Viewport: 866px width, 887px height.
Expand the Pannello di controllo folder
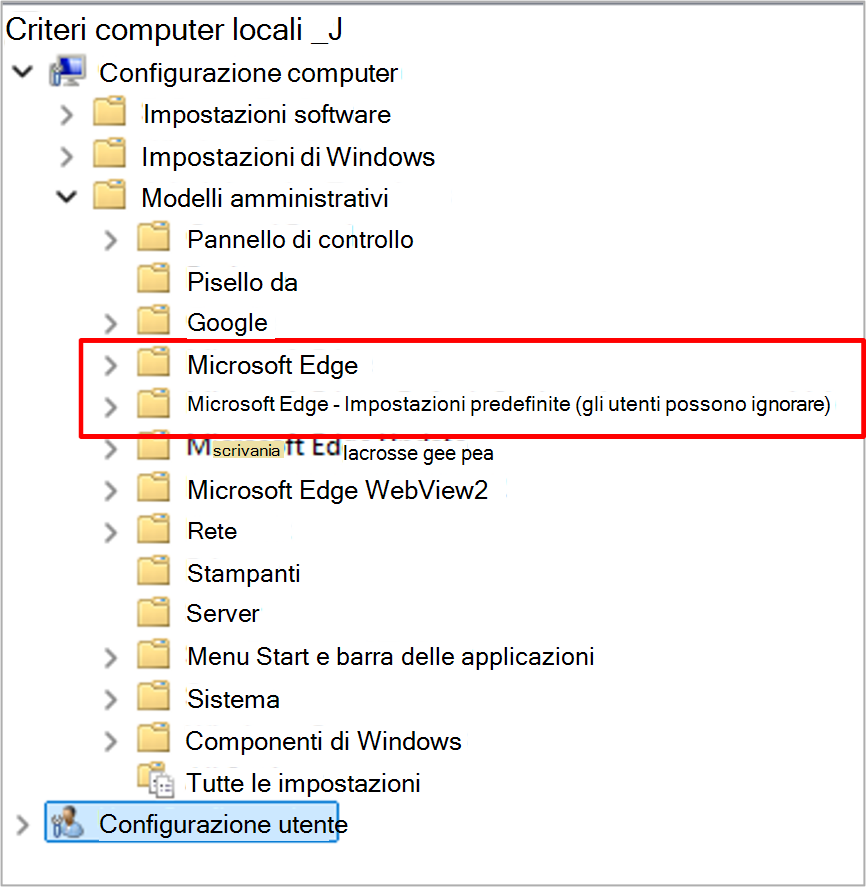[x=111, y=240]
